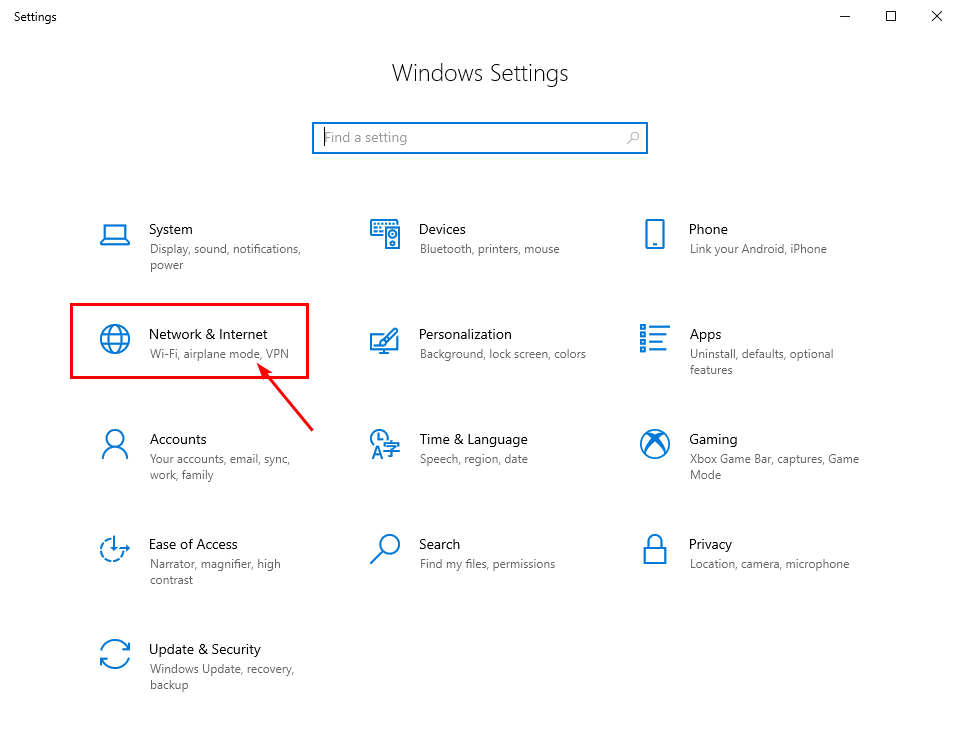Click the Time & Language icon

pyautogui.click(x=384, y=444)
